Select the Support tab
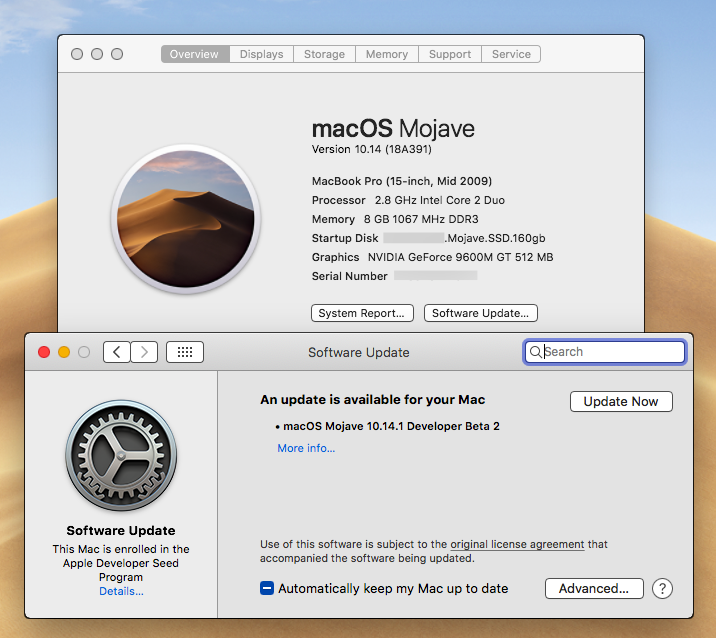The image size is (716, 638). point(450,54)
